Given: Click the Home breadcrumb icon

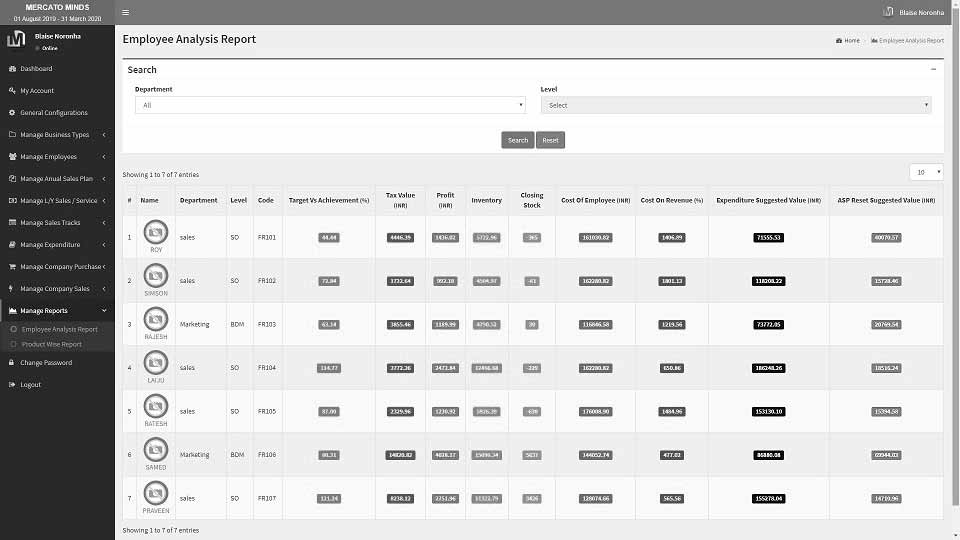Looking at the screenshot, I should click(x=838, y=41).
